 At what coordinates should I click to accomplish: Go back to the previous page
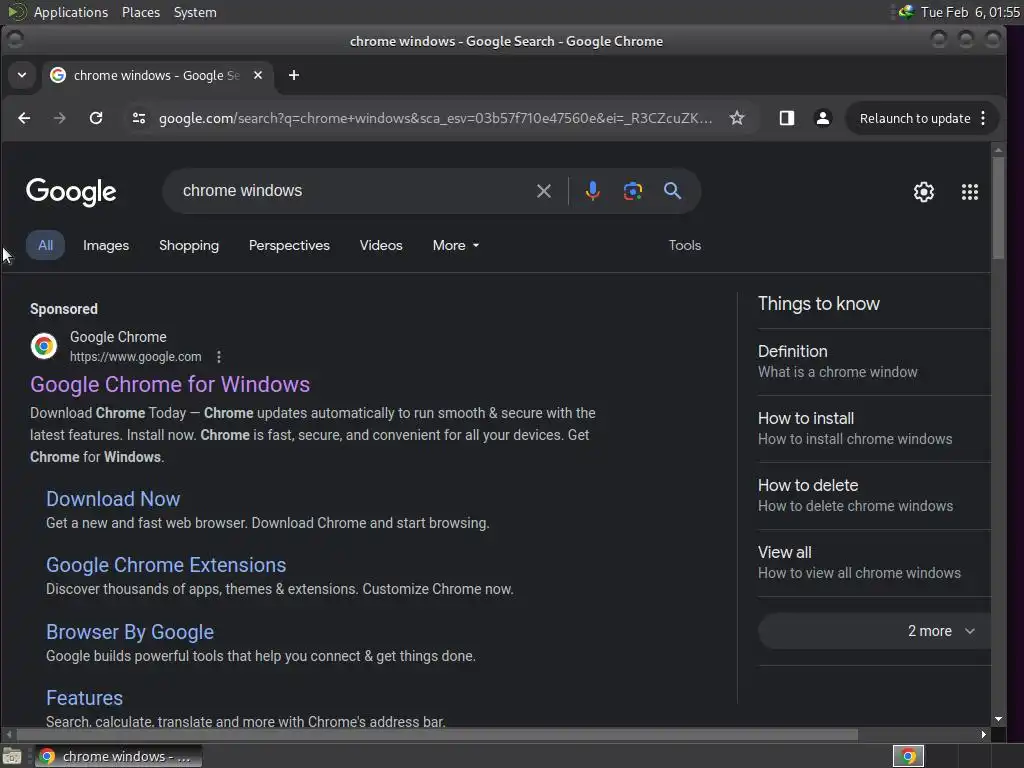tap(24, 118)
